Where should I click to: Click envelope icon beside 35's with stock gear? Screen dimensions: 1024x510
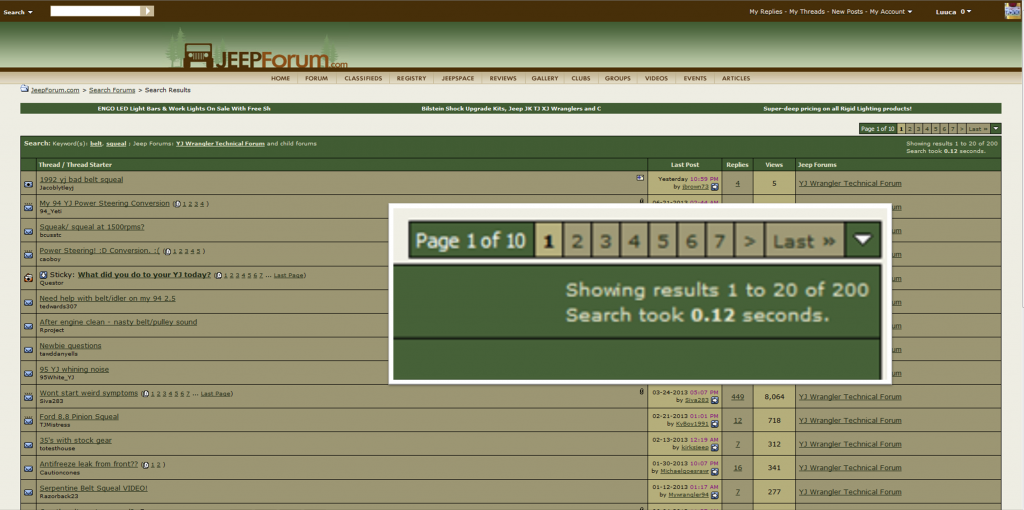click(29, 444)
